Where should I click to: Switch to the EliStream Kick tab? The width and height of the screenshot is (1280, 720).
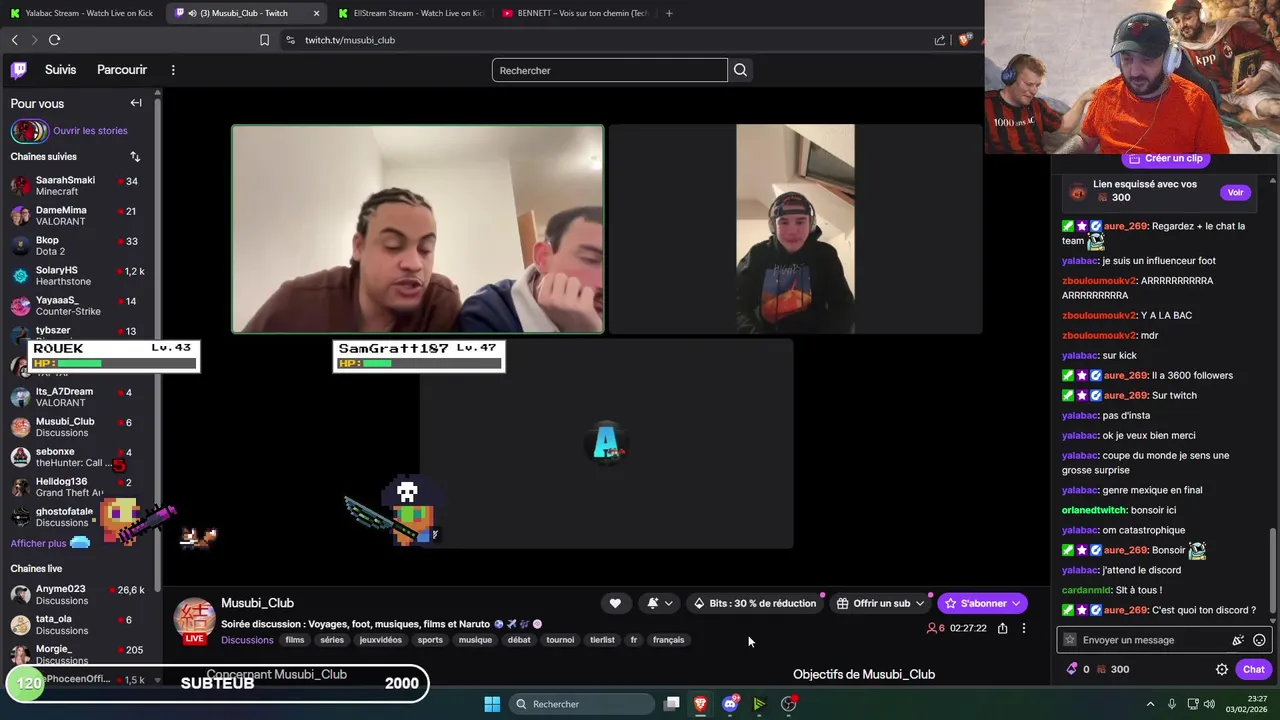[x=410, y=13]
